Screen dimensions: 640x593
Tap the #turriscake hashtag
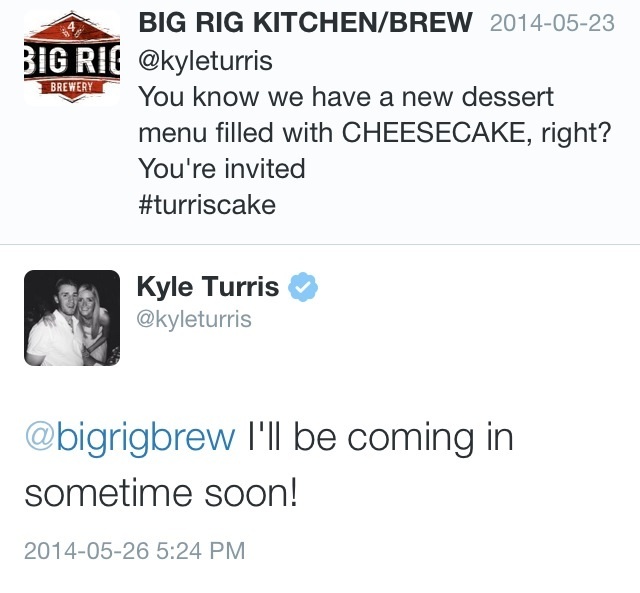click(207, 204)
